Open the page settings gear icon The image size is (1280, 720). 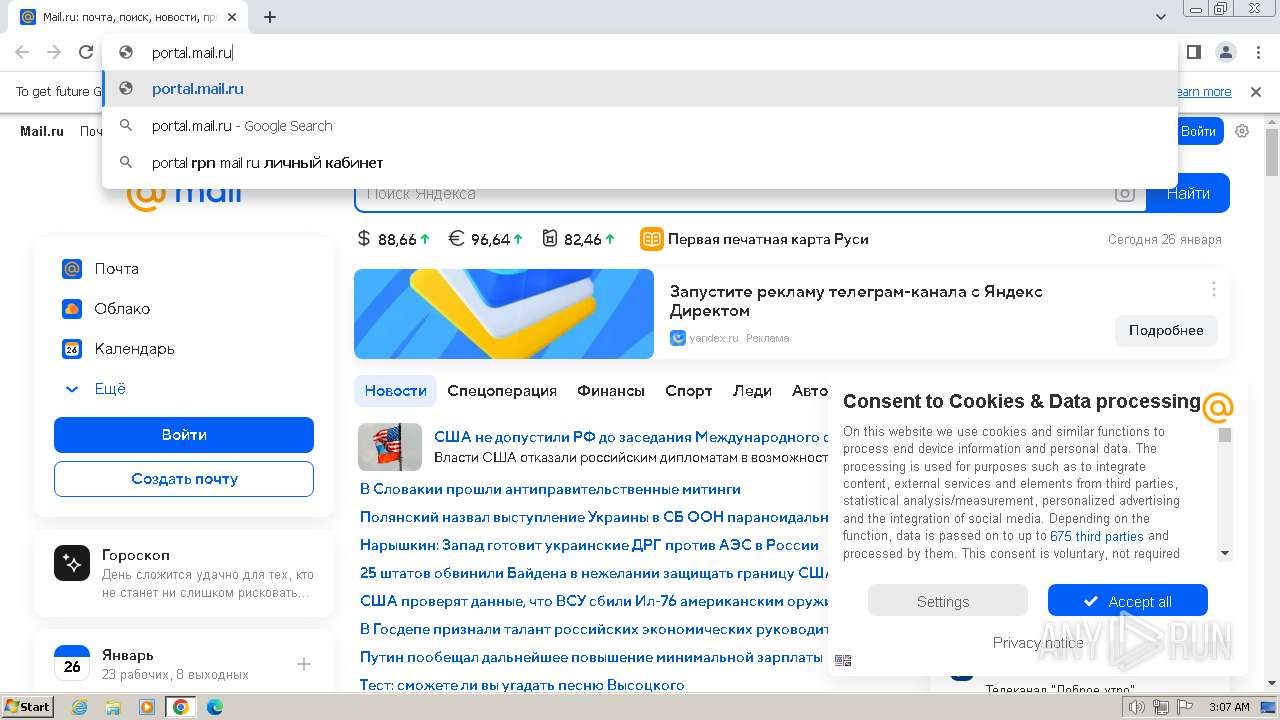[x=1242, y=131]
